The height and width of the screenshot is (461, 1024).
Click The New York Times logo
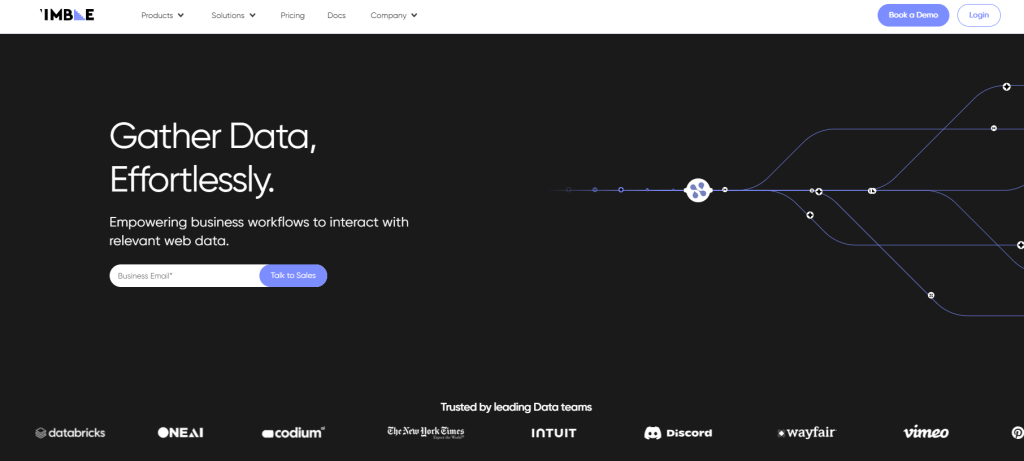(x=425, y=432)
